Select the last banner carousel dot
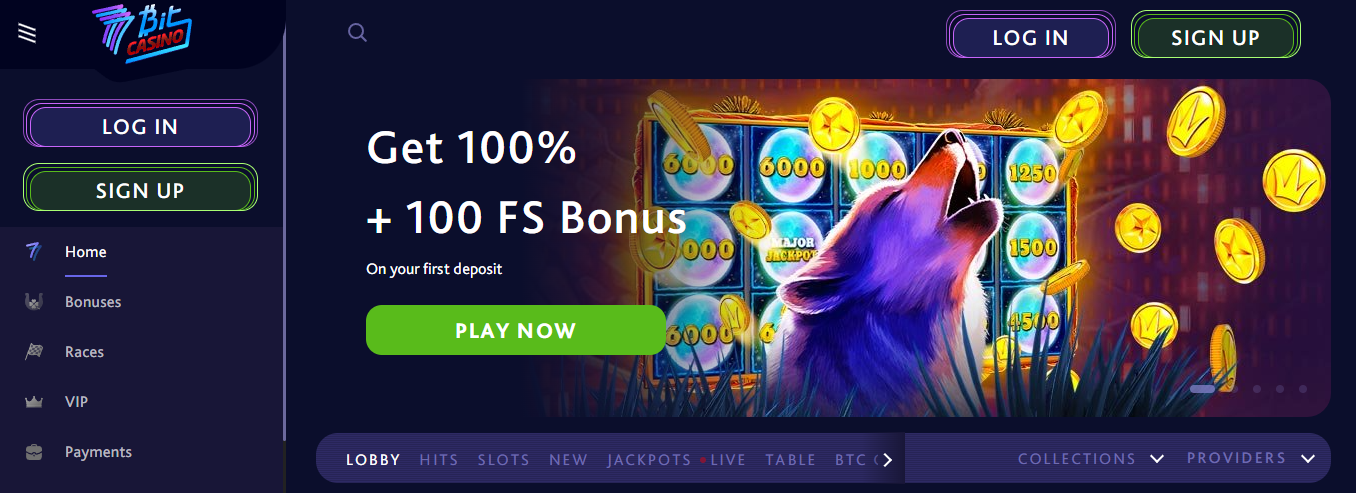Image resolution: width=1356 pixels, height=493 pixels. [x=1303, y=389]
